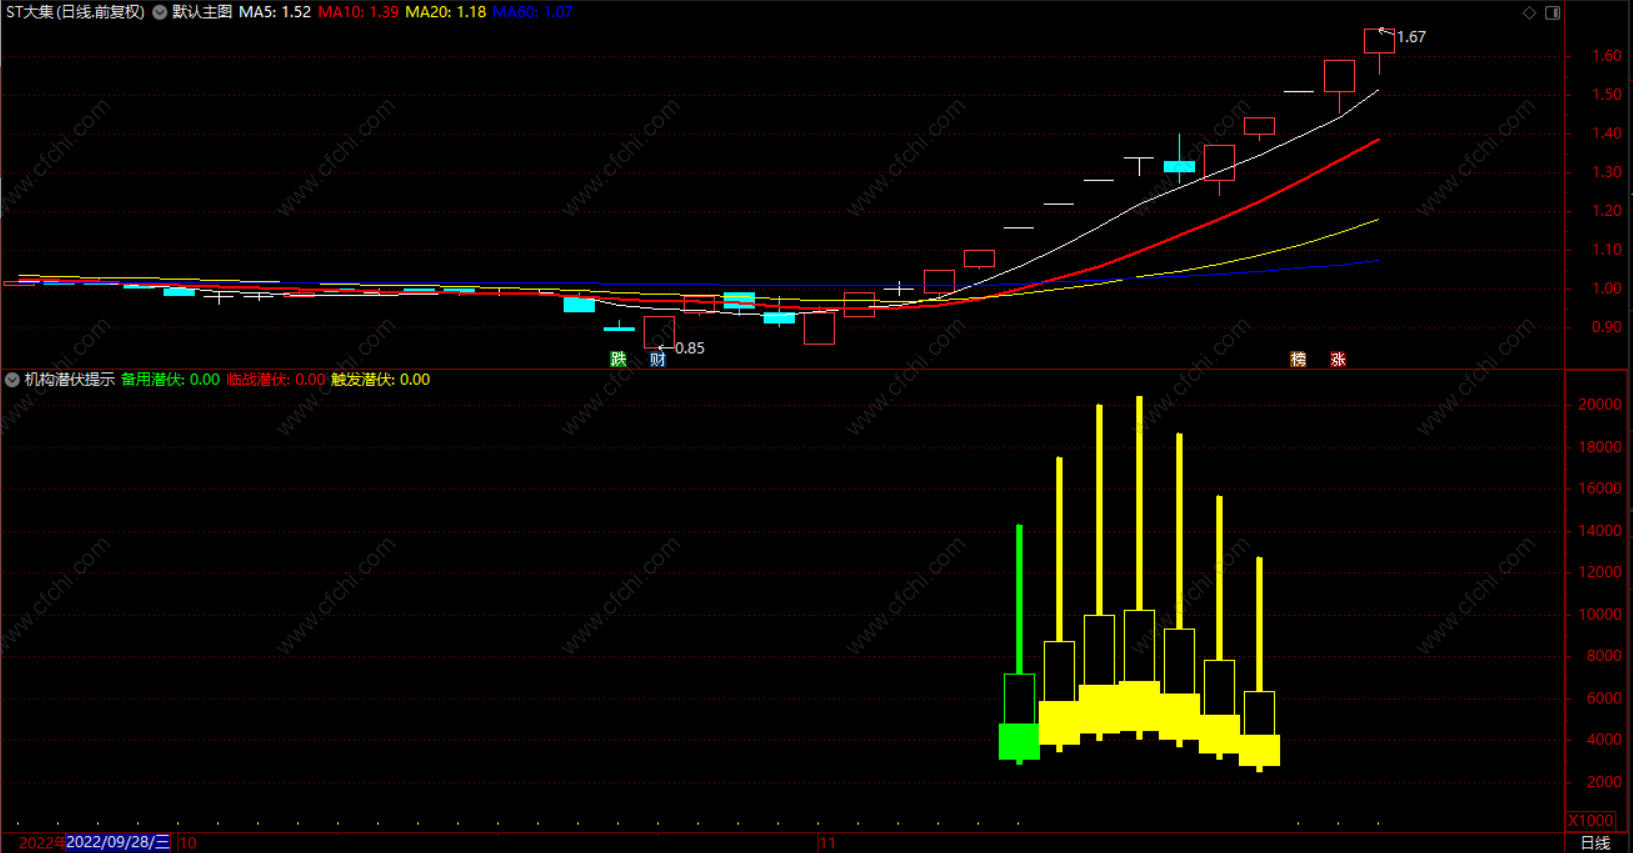Click the X1000 scale button
The width and height of the screenshot is (1633, 853).
pos(1591,820)
